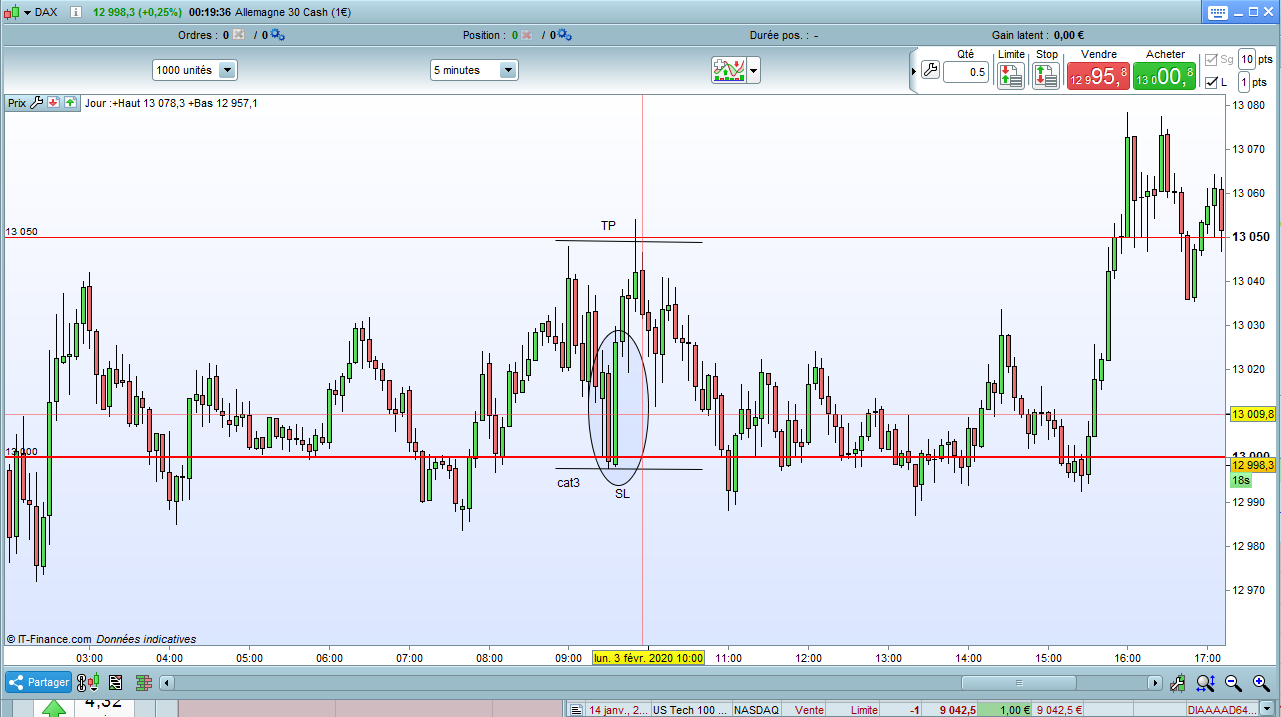
Task: Click the 13 009,8 price axis label
Action: 1253,414
